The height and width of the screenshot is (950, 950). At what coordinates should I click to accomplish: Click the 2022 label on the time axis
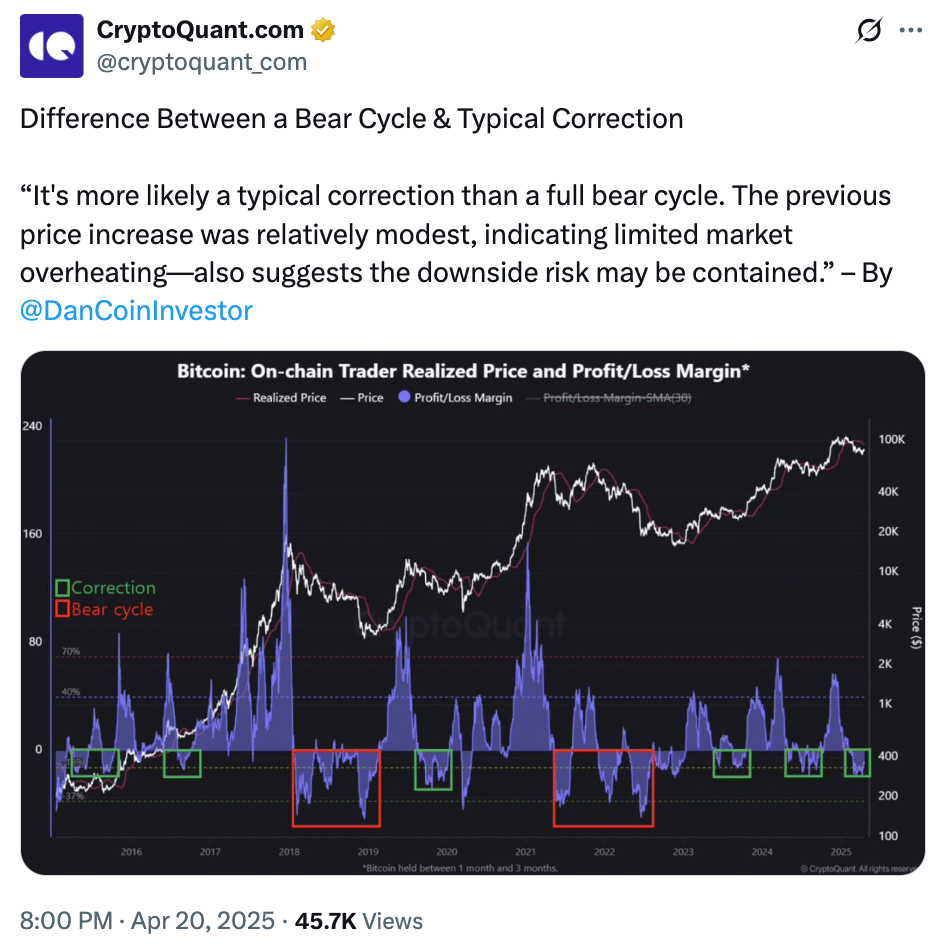(x=604, y=852)
